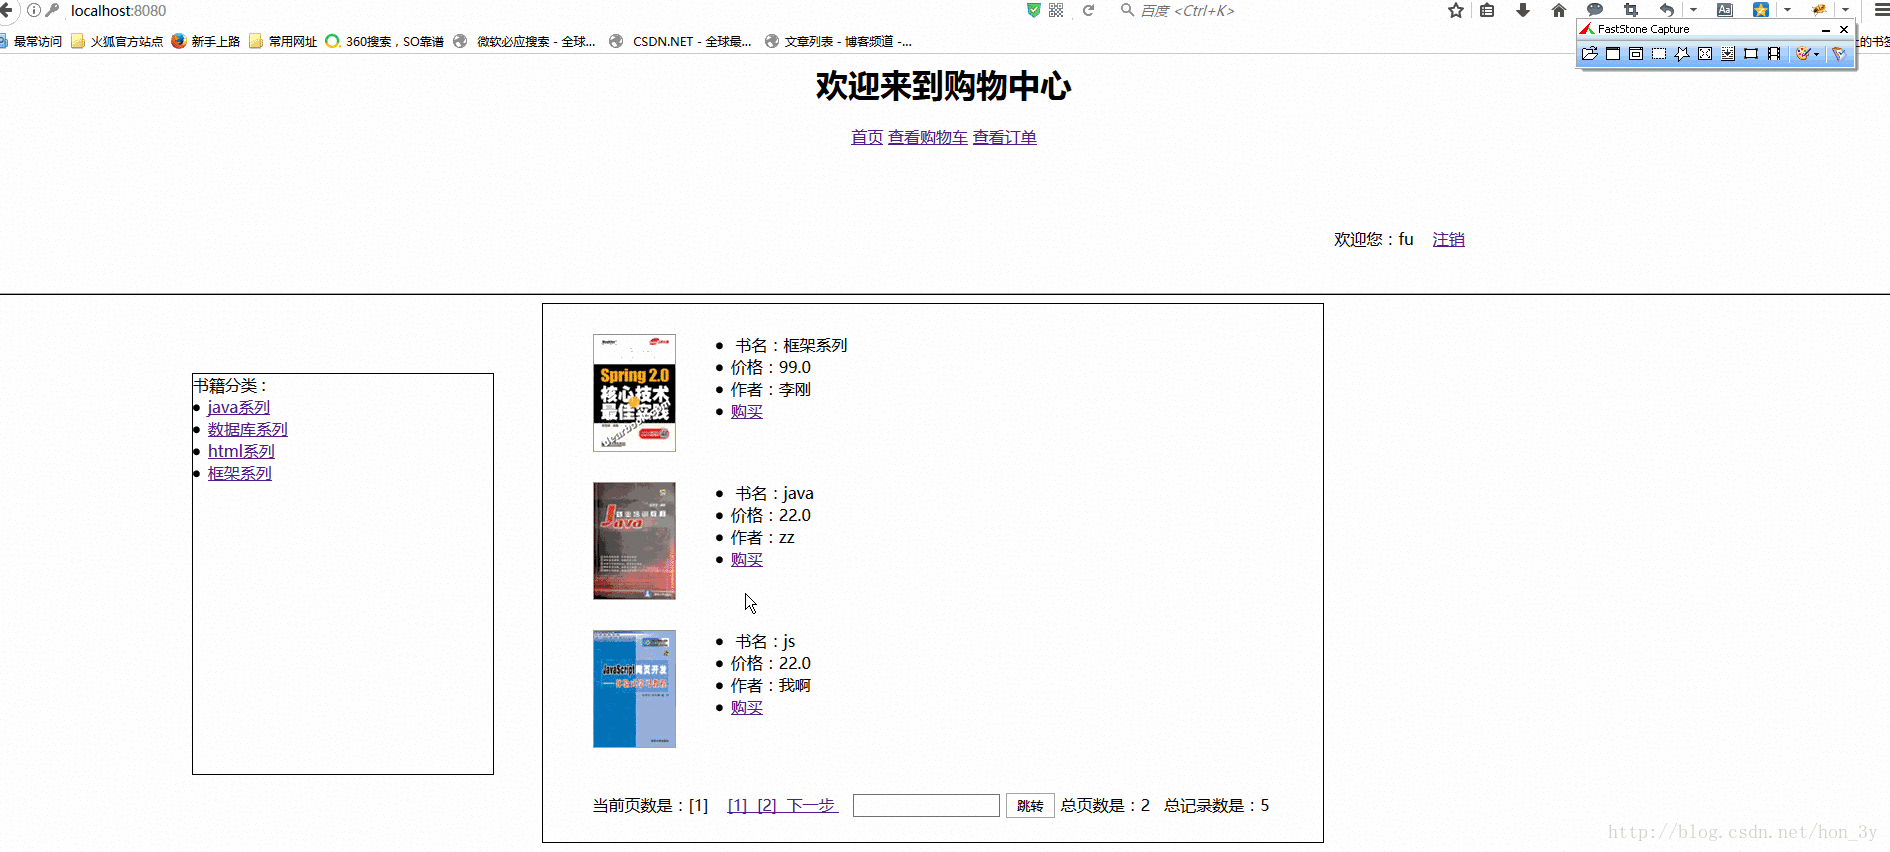Capture rectangular region in FastStone toolbar
The width and height of the screenshot is (1890, 852).
click(x=1659, y=54)
